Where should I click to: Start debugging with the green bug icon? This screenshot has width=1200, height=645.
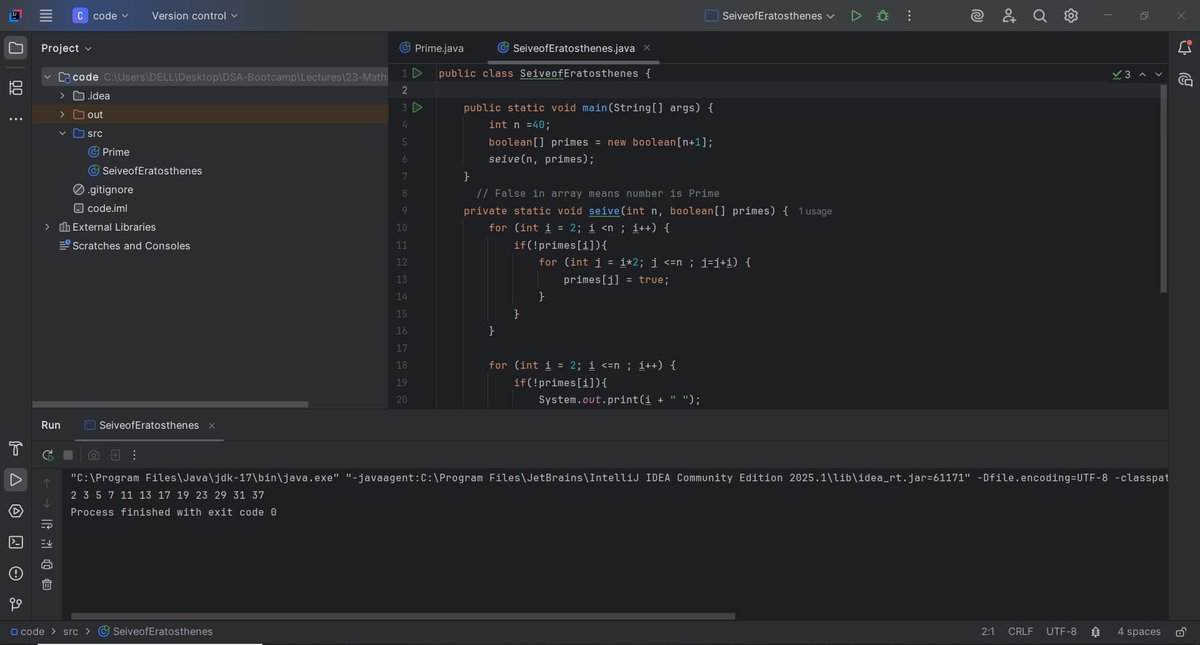pos(882,16)
